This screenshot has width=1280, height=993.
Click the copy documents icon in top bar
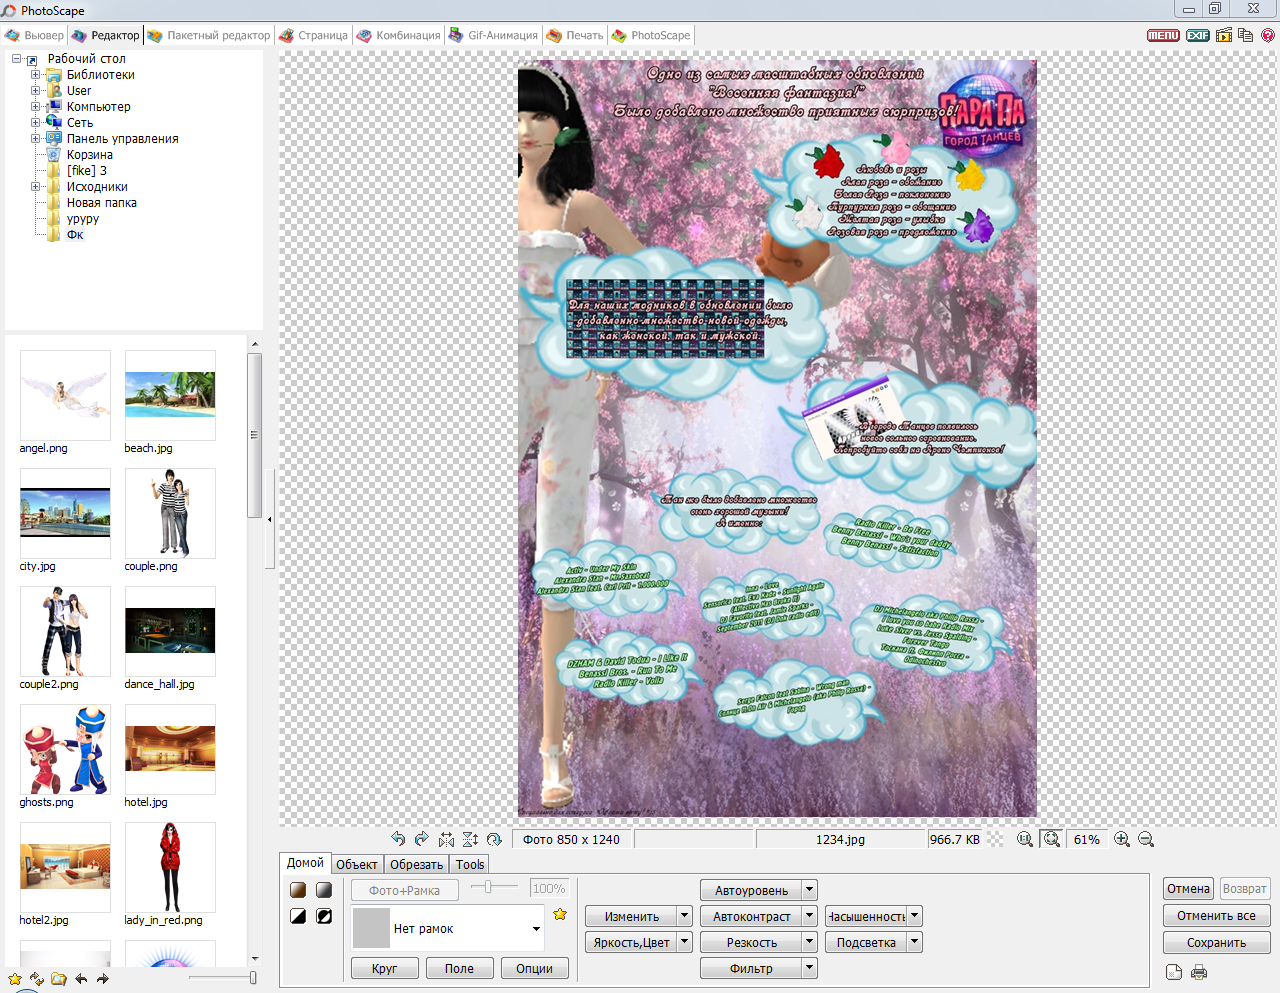point(1246,35)
